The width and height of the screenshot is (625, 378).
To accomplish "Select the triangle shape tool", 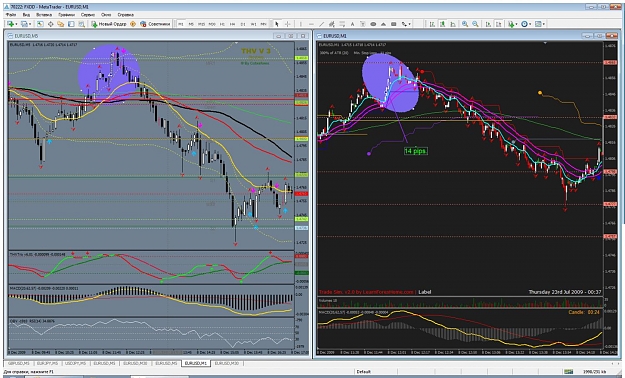I will pos(383,24).
